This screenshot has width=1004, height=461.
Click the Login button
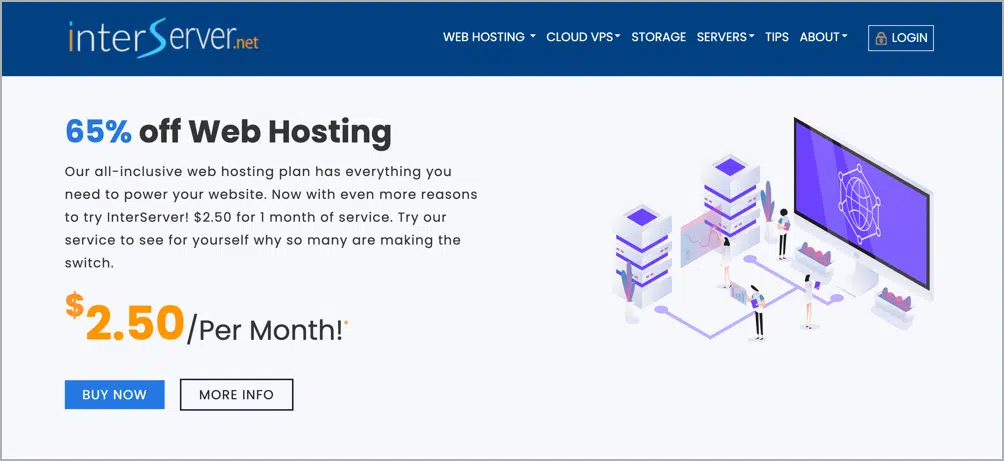pos(901,38)
